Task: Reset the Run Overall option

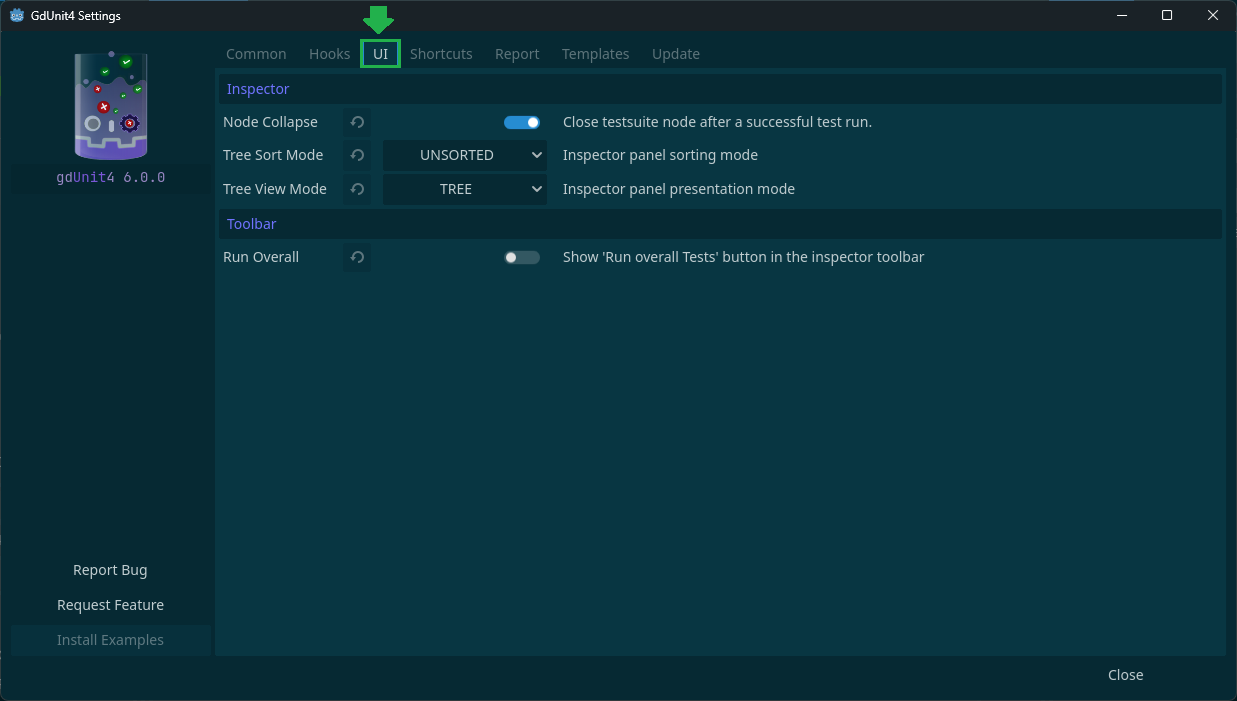Action: coord(357,257)
